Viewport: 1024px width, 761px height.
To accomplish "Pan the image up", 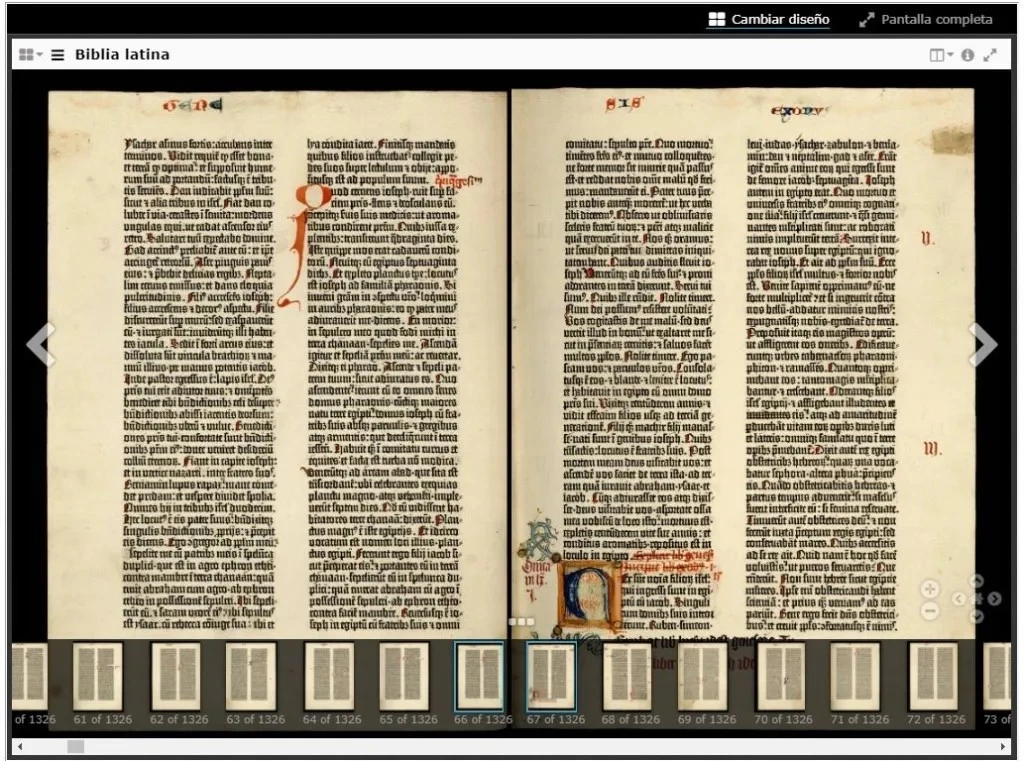I will pos(976,581).
